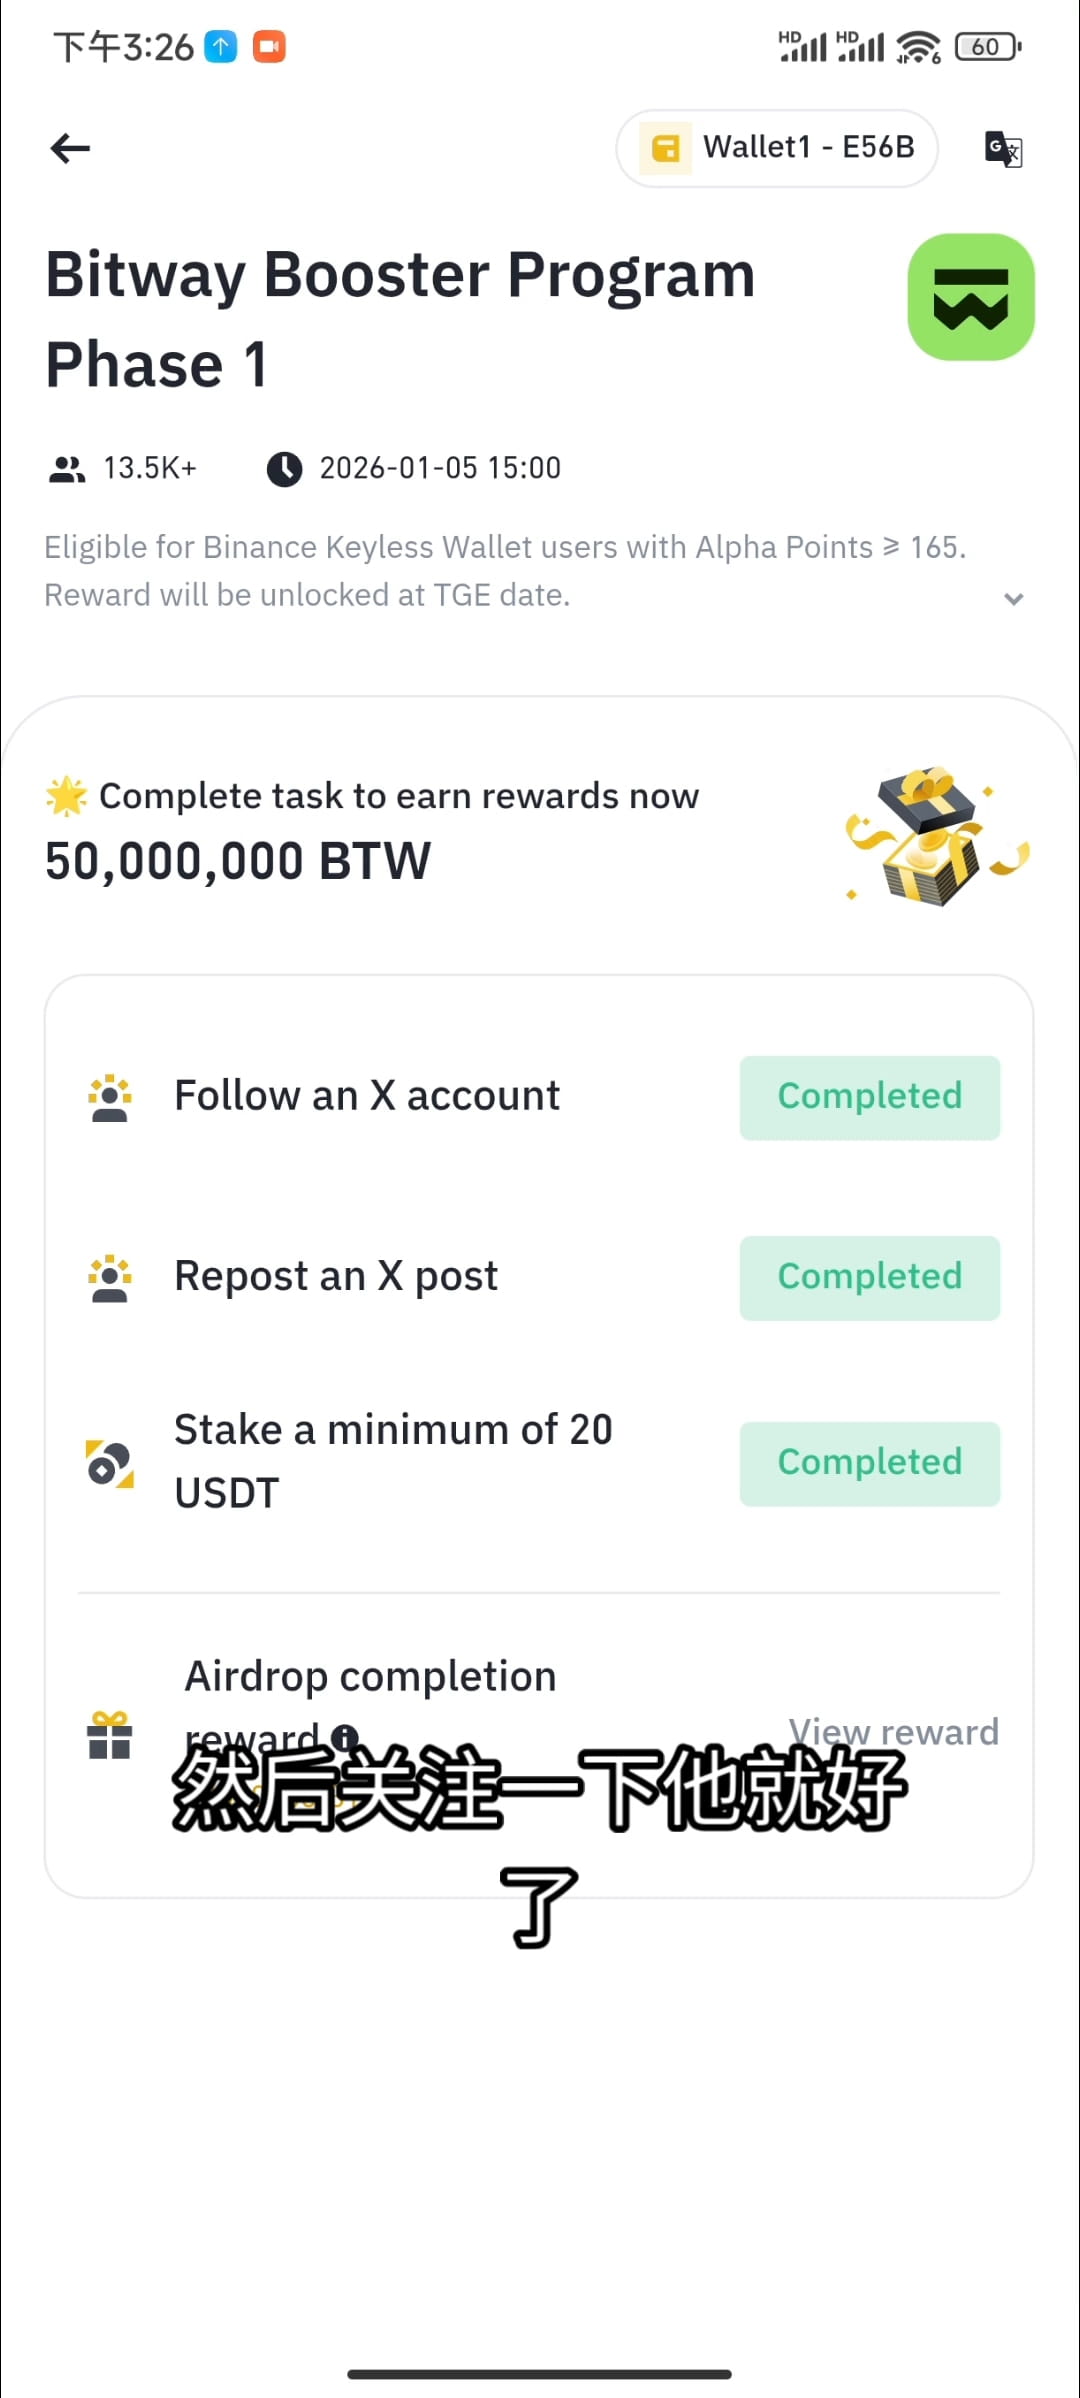This screenshot has width=1080, height=2398.
Task: Tap the battery indicator in status bar
Action: click(988, 46)
